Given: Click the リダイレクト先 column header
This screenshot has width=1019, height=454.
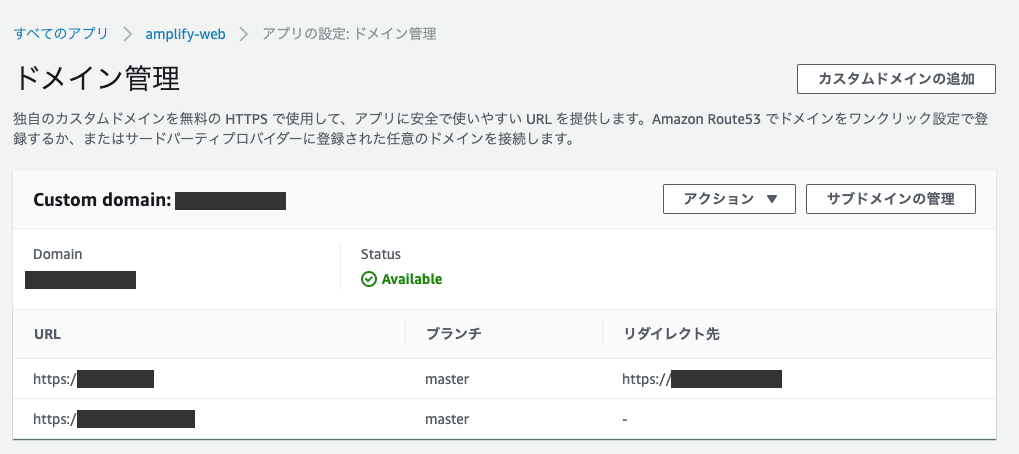Looking at the screenshot, I should point(670,334).
